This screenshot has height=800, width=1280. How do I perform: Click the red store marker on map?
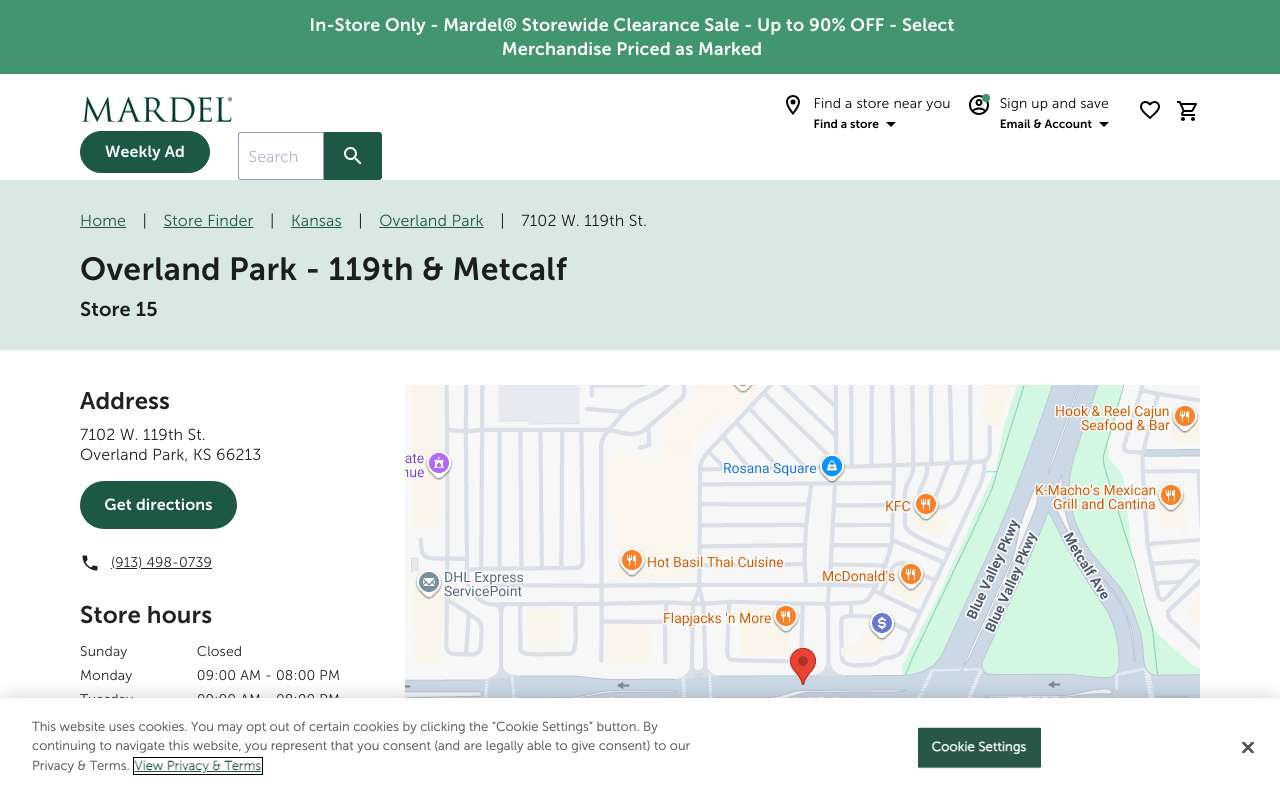click(803, 665)
